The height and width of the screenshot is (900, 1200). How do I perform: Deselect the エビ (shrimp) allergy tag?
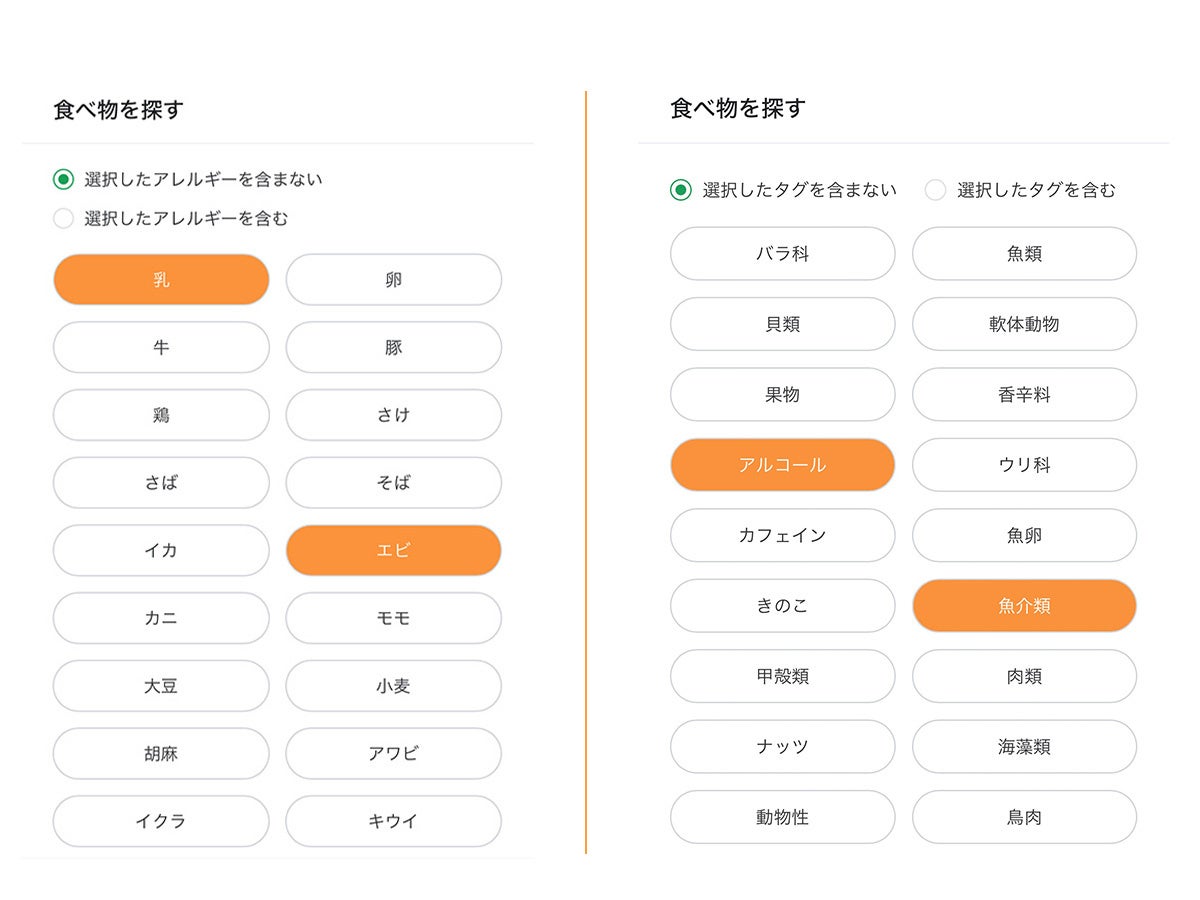pyautogui.click(x=393, y=550)
